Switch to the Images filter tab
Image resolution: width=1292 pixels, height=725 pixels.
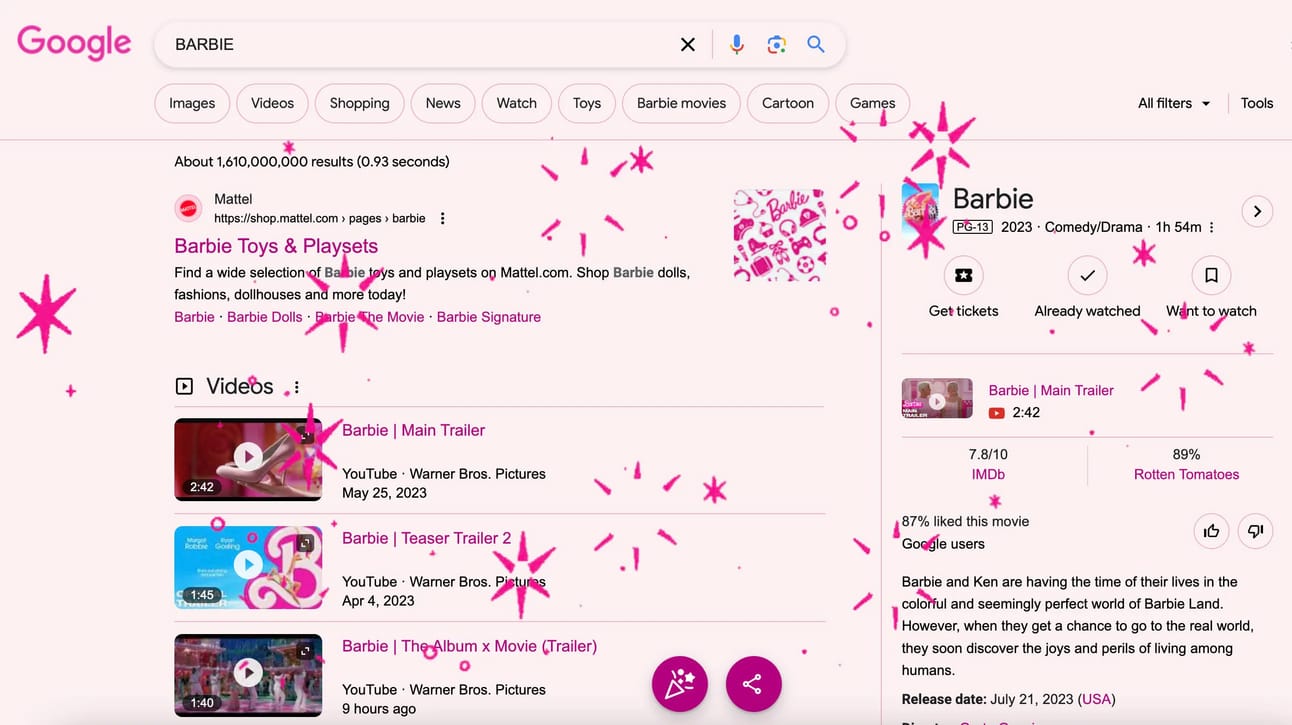tap(192, 103)
